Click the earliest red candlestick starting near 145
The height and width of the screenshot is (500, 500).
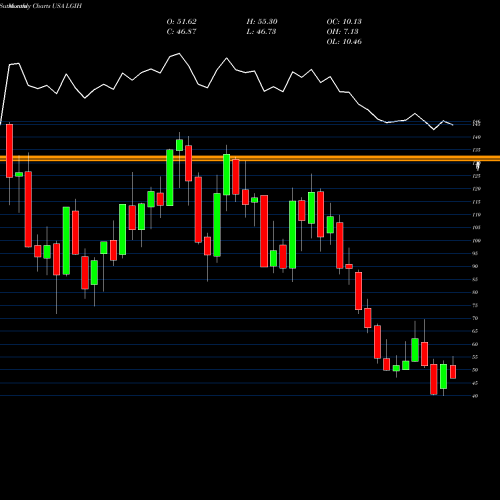tap(9, 151)
